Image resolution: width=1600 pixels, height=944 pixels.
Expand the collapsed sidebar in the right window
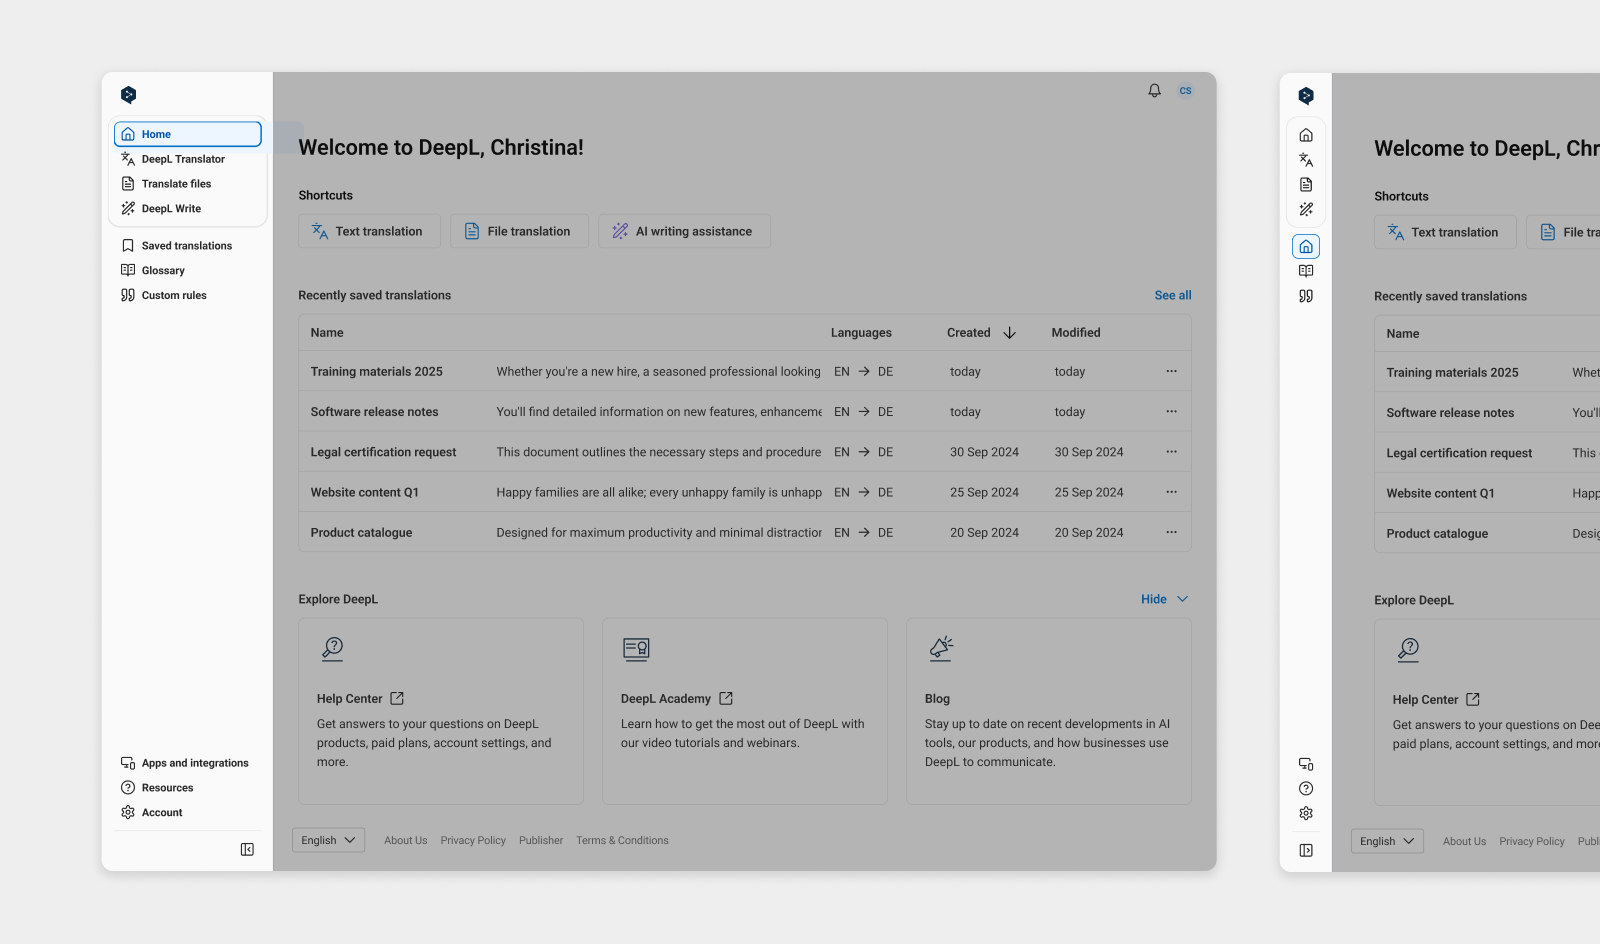(x=1306, y=851)
